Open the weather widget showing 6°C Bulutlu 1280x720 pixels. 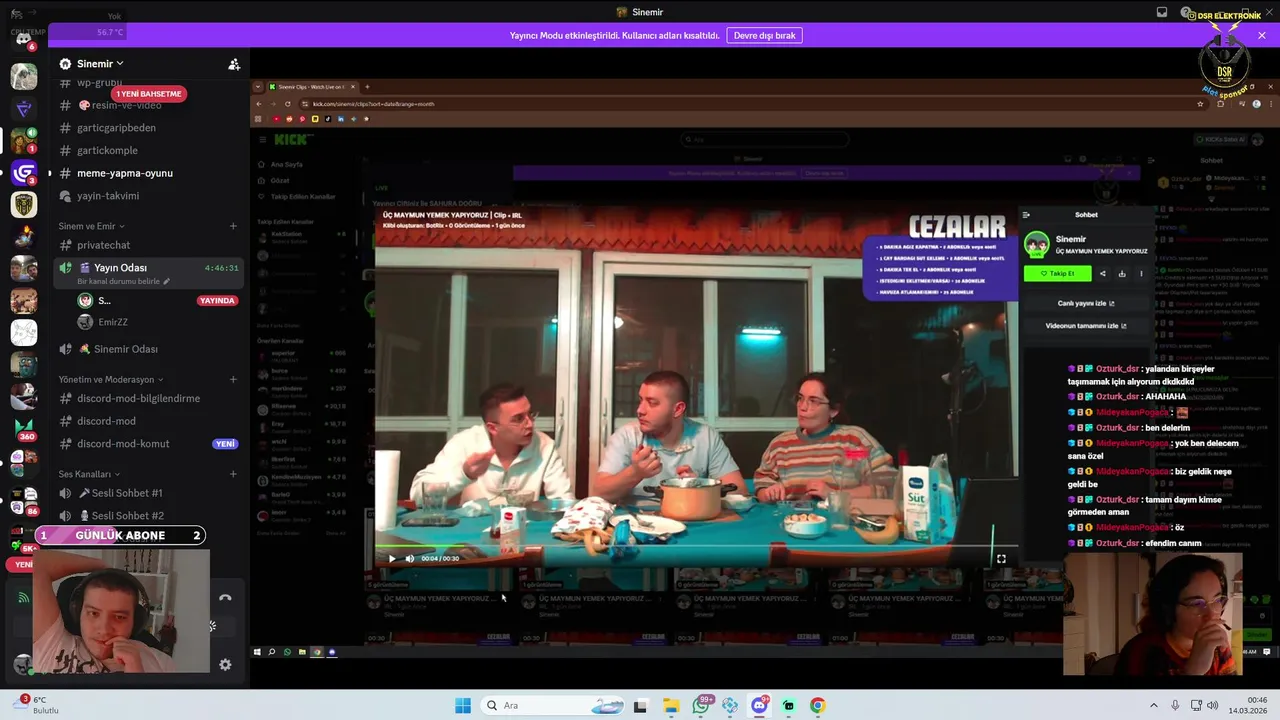coord(38,705)
